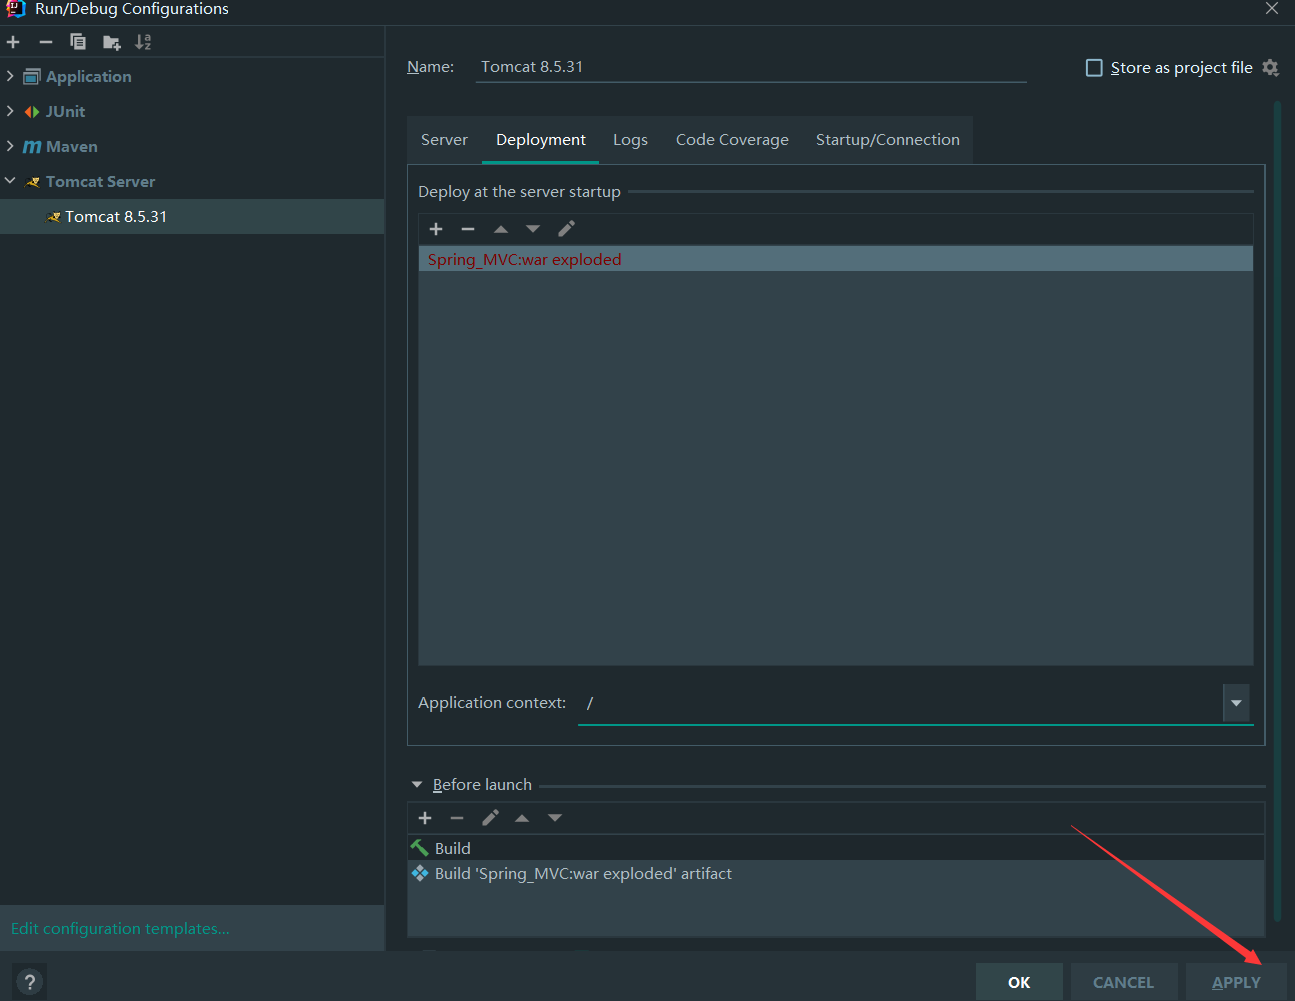
Task: Click the OK button
Action: (1019, 982)
